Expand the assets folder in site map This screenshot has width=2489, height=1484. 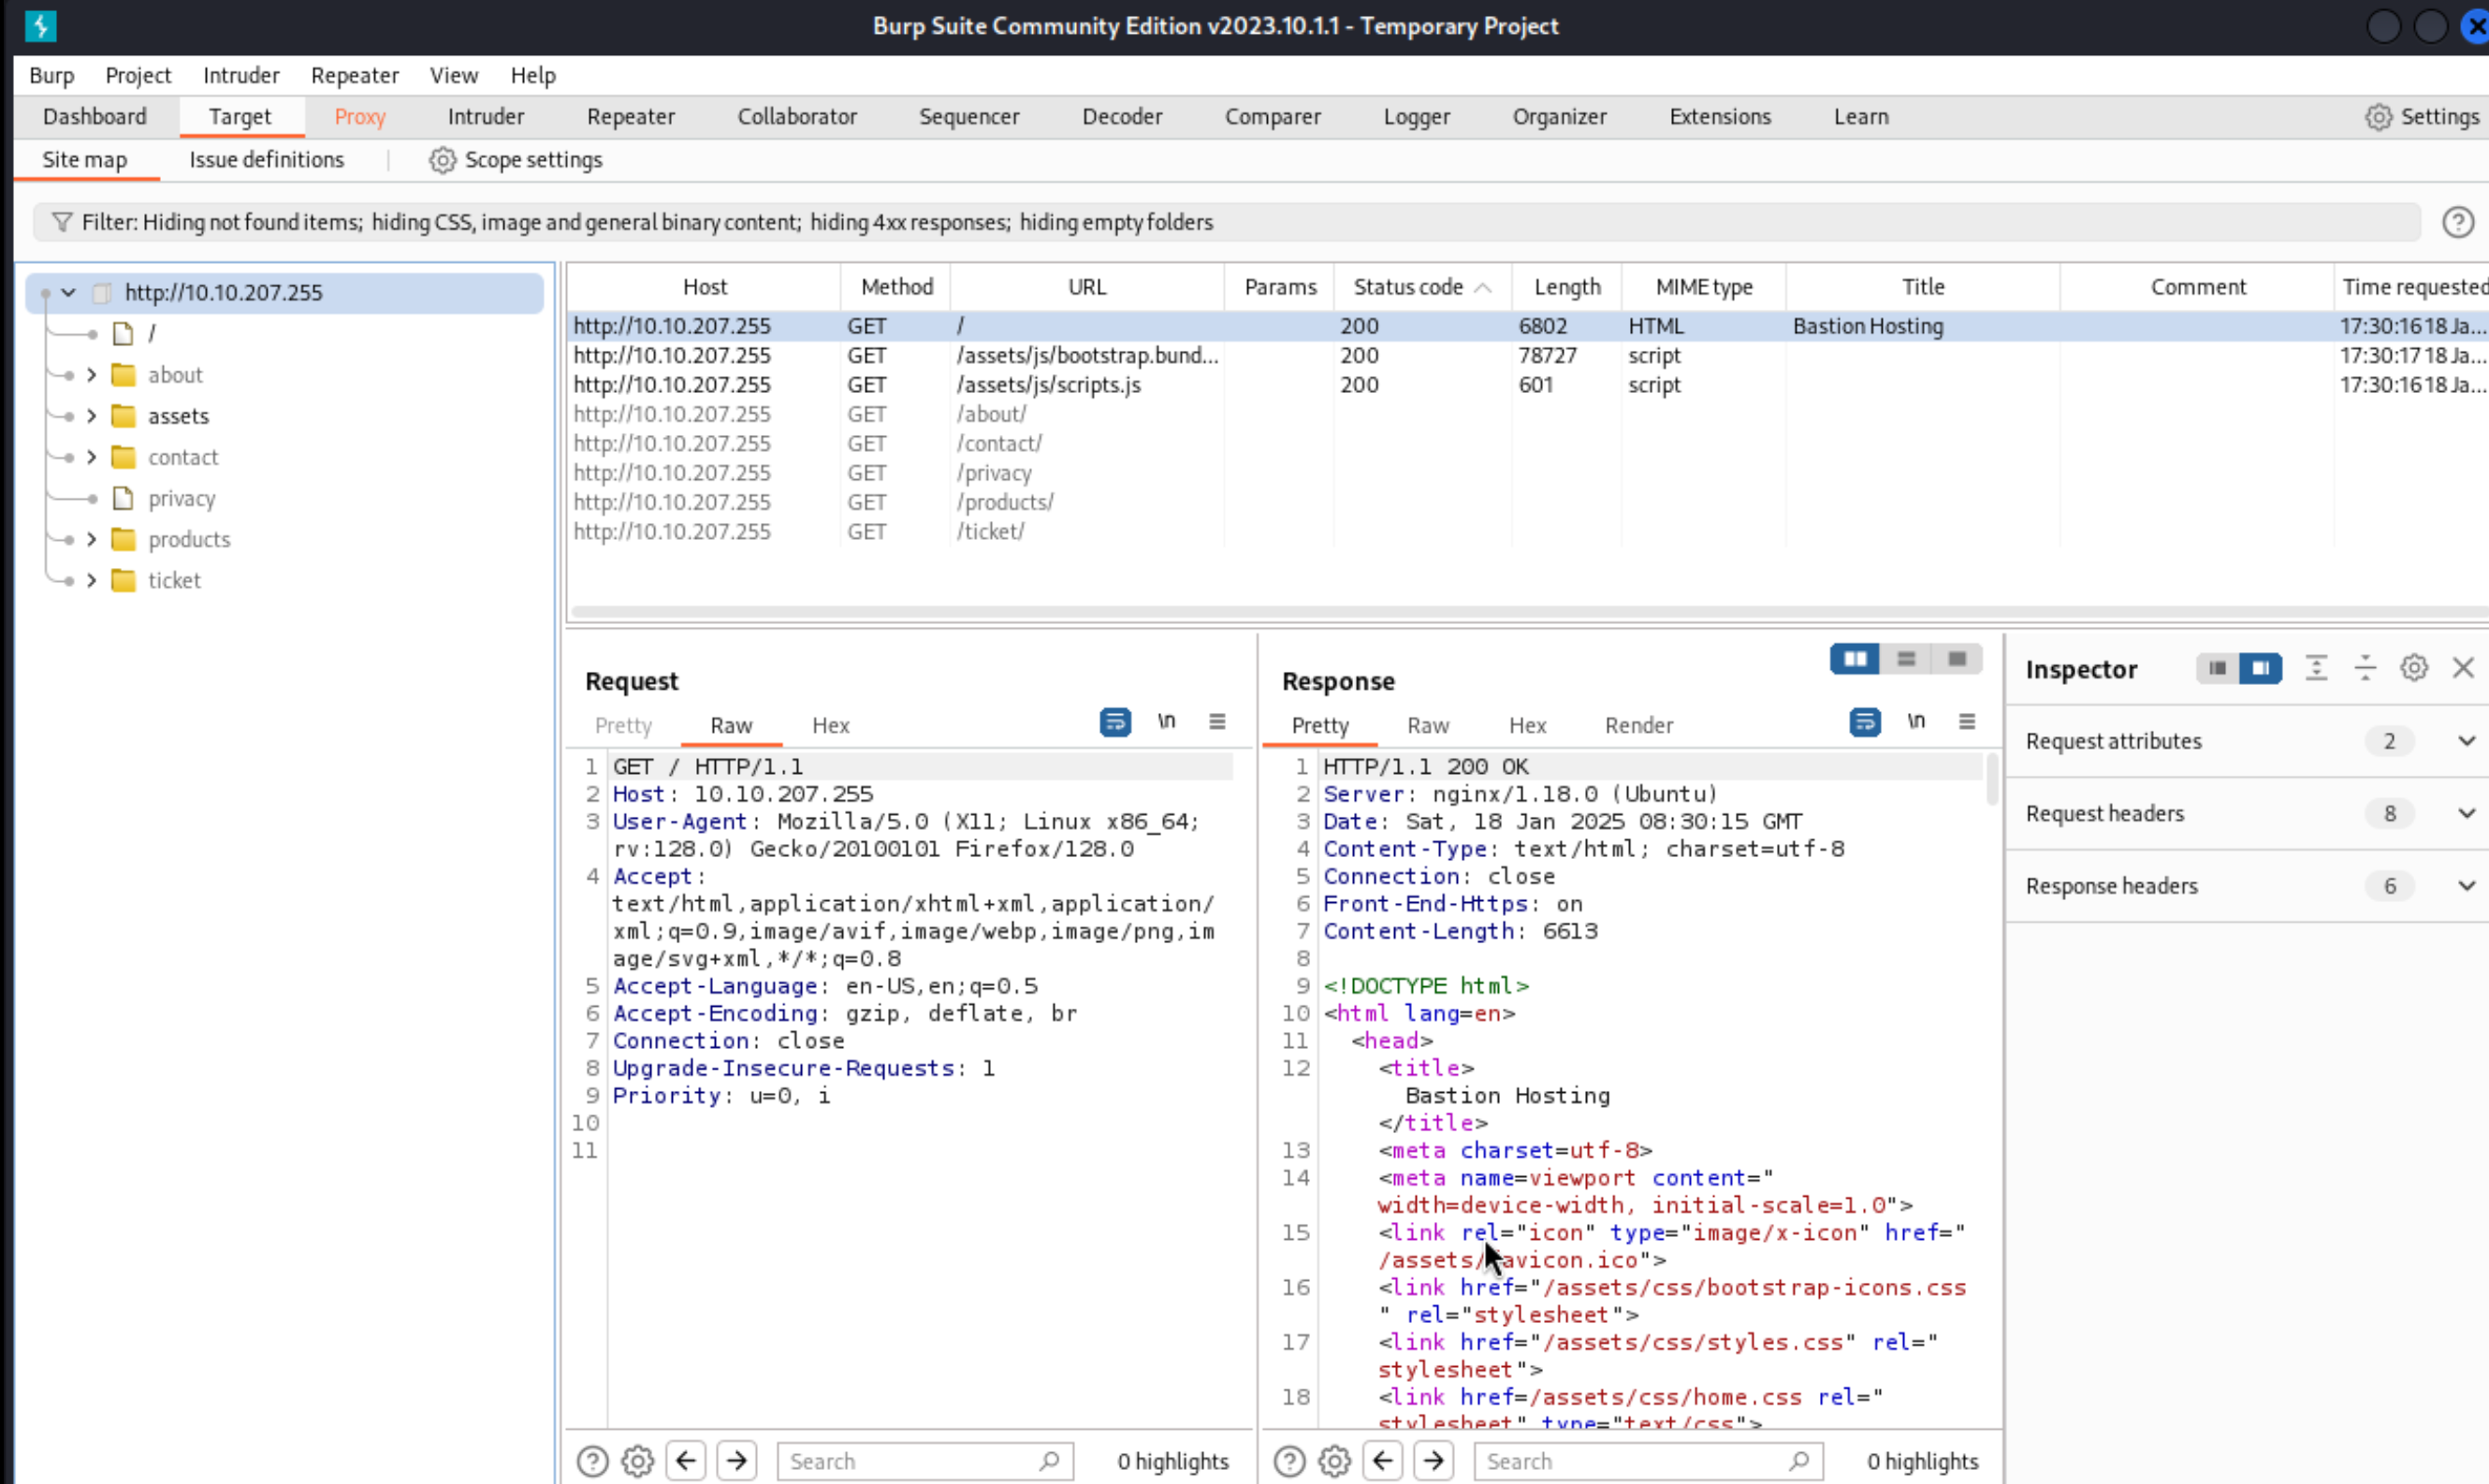click(x=91, y=416)
